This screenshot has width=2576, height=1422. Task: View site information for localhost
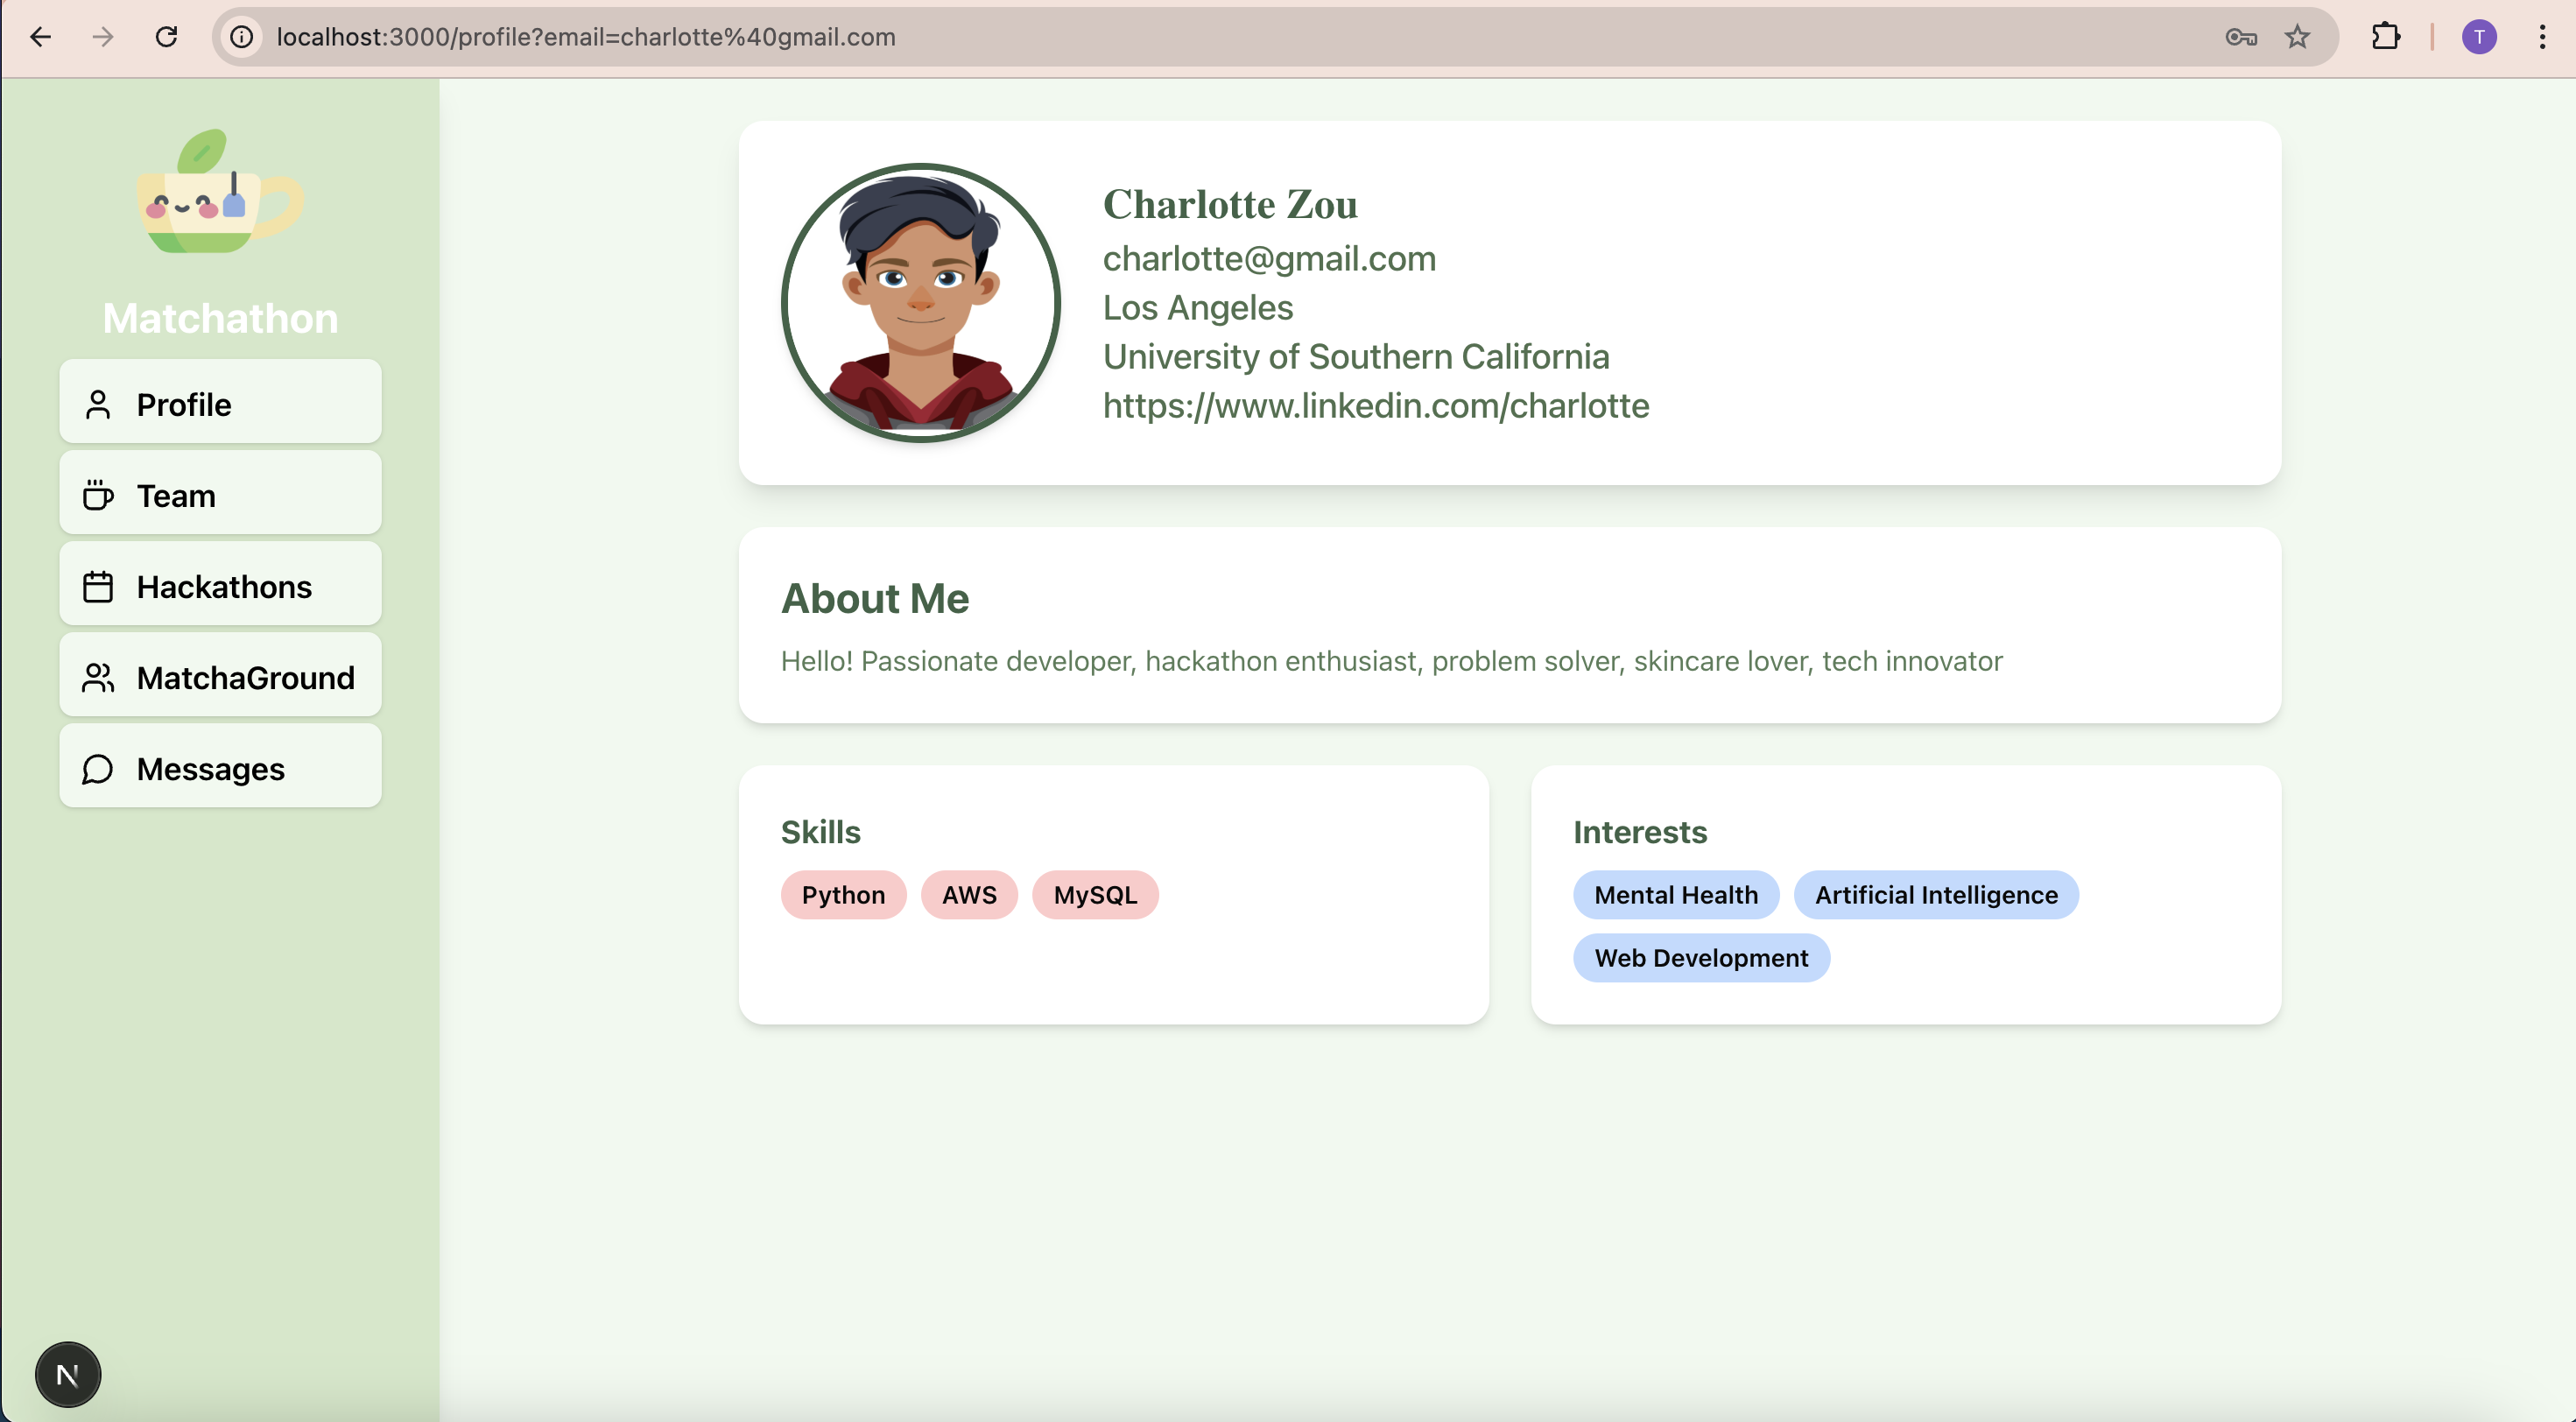tap(242, 37)
